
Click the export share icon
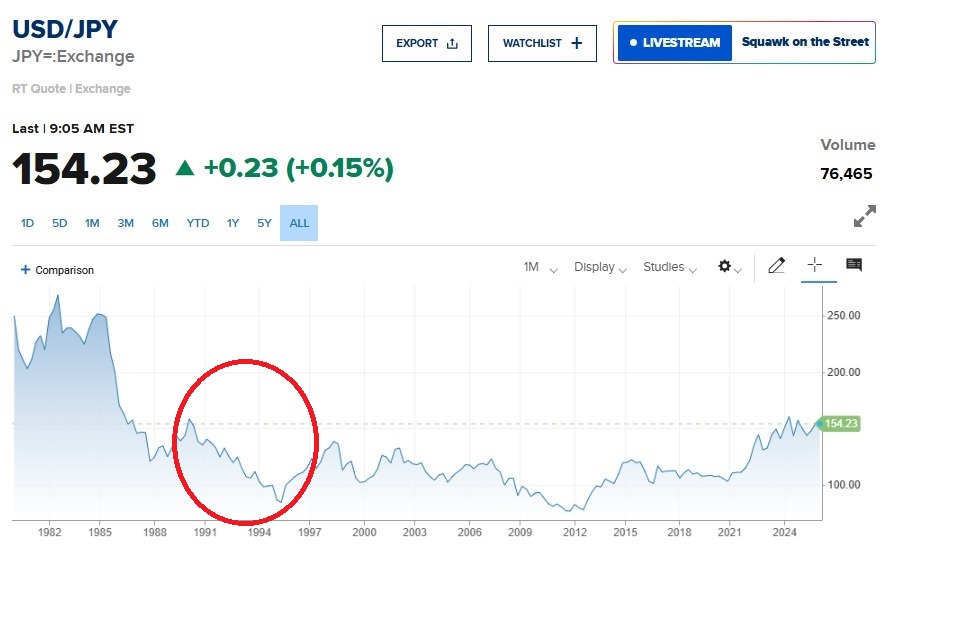tap(452, 44)
